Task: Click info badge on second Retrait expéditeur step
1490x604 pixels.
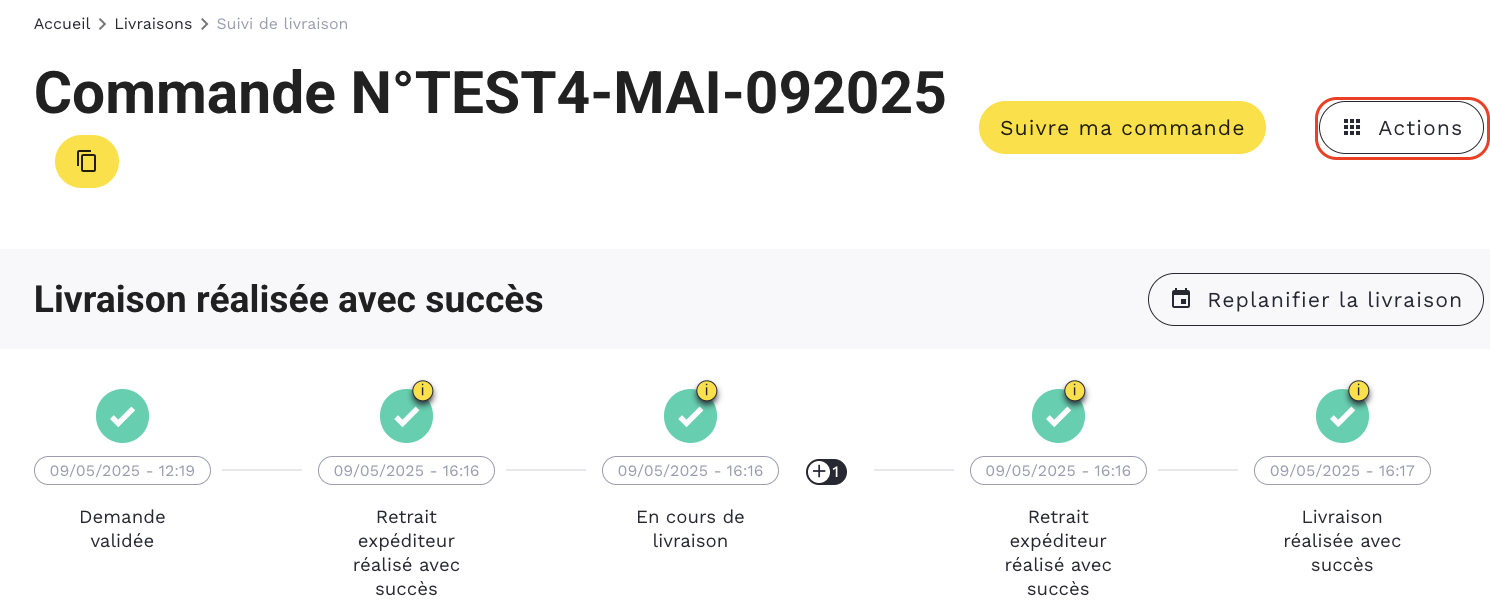Action: [1074, 391]
